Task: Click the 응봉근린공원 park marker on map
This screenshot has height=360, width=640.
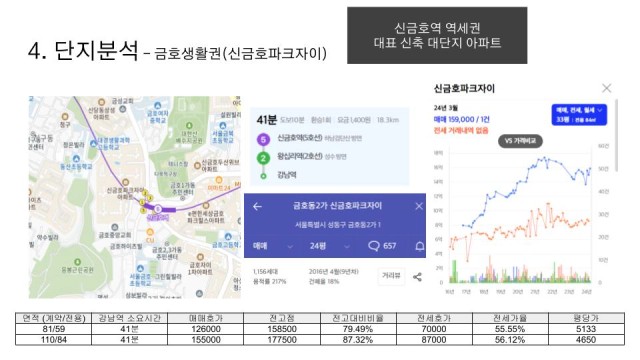Action: click(x=77, y=262)
